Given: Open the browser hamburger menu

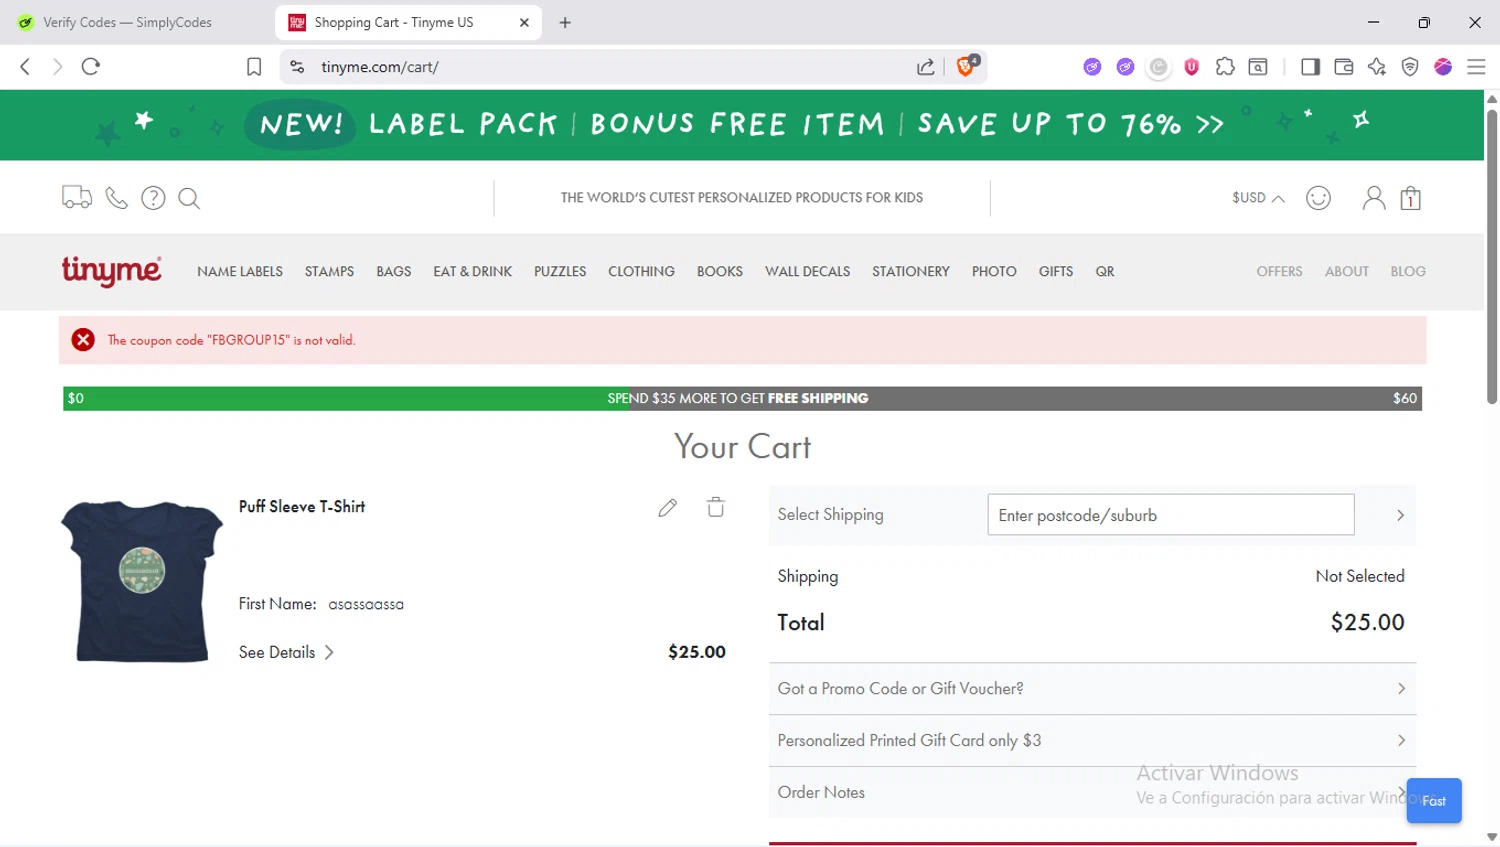Looking at the screenshot, I should [x=1476, y=67].
